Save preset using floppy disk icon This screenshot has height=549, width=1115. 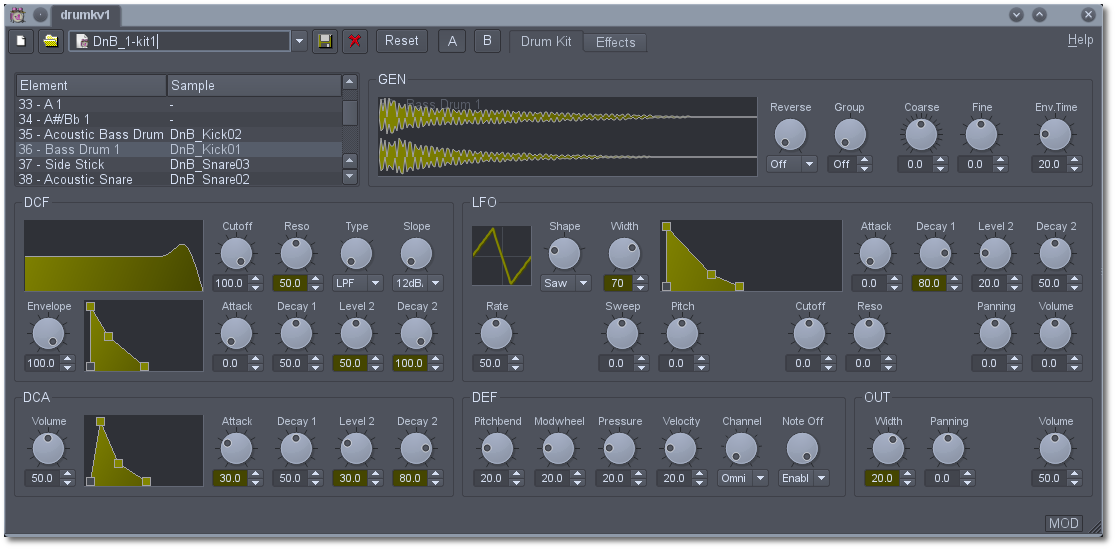[x=325, y=41]
